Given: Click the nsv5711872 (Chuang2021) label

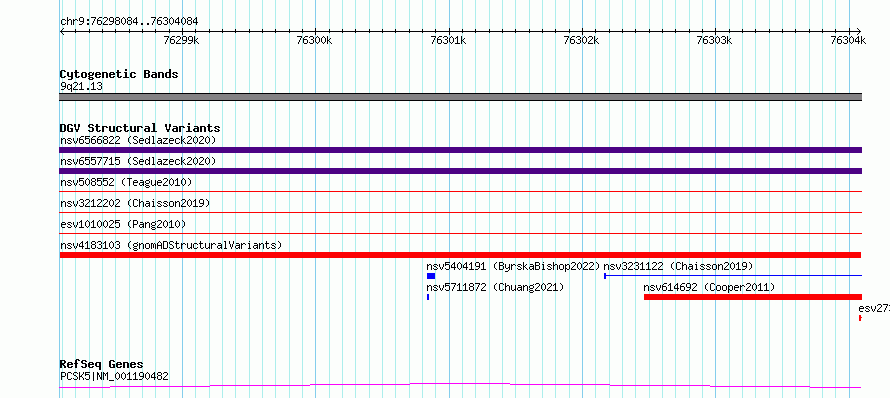Looking at the screenshot, I should tap(496, 287).
